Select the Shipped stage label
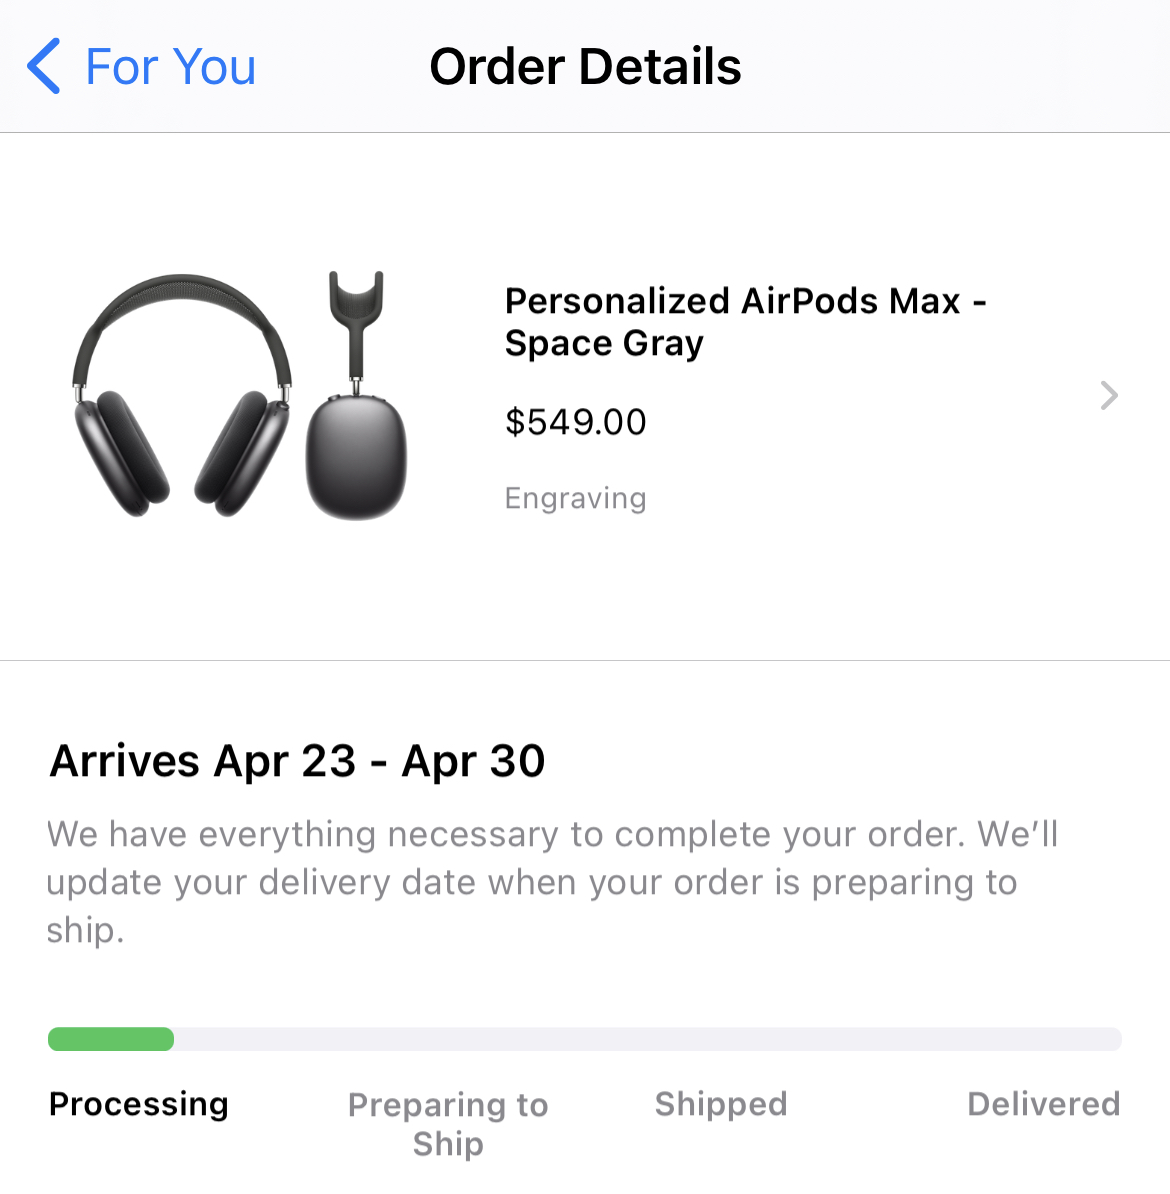The width and height of the screenshot is (1170, 1194). coord(721,1104)
